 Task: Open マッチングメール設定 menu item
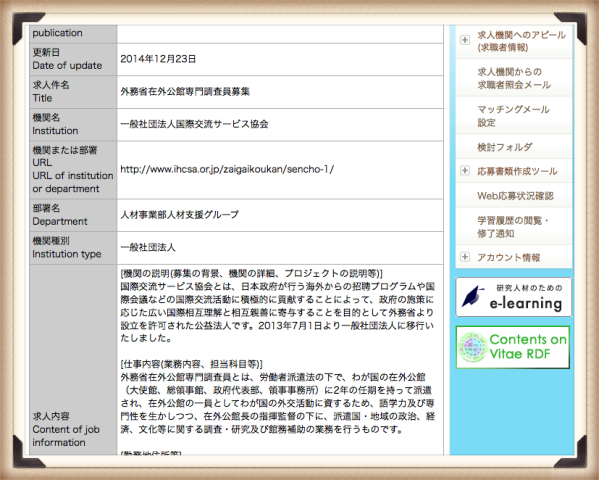click(x=513, y=115)
